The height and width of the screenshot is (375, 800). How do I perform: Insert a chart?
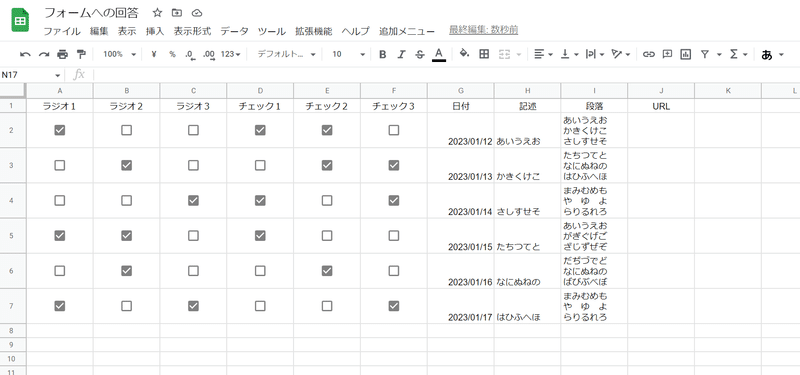tap(685, 54)
